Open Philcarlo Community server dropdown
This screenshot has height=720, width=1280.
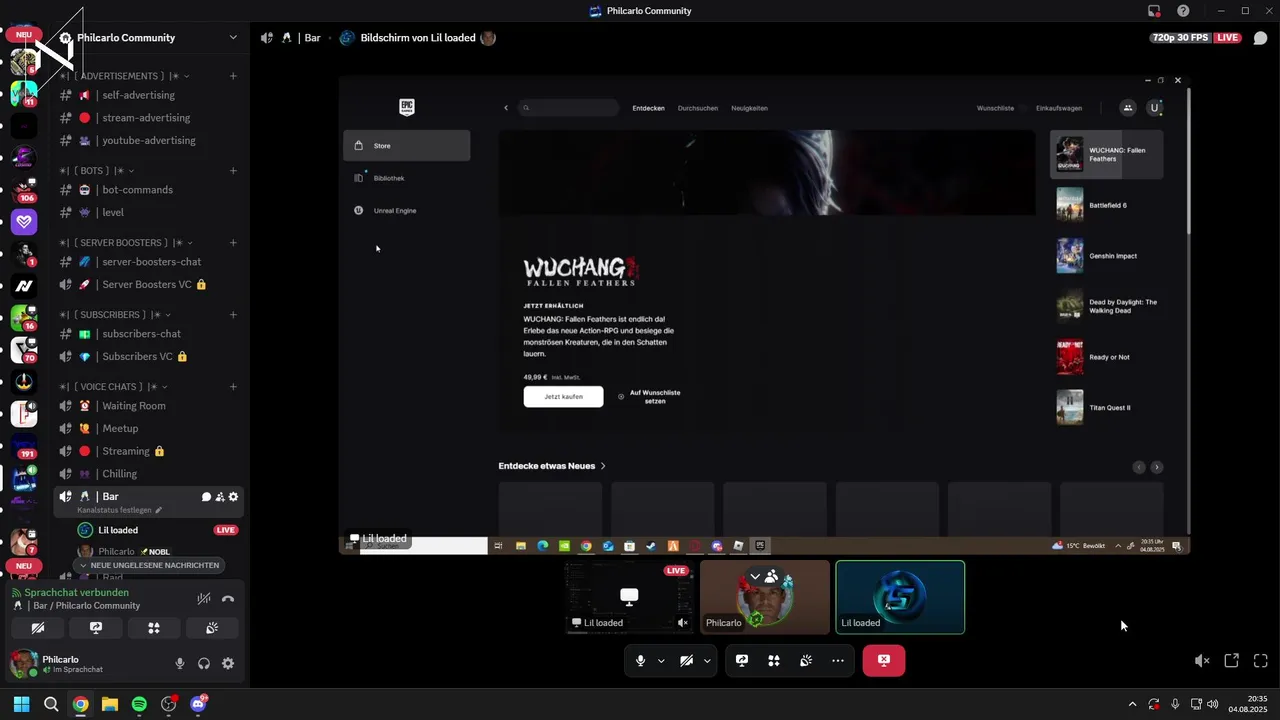click(x=233, y=38)
